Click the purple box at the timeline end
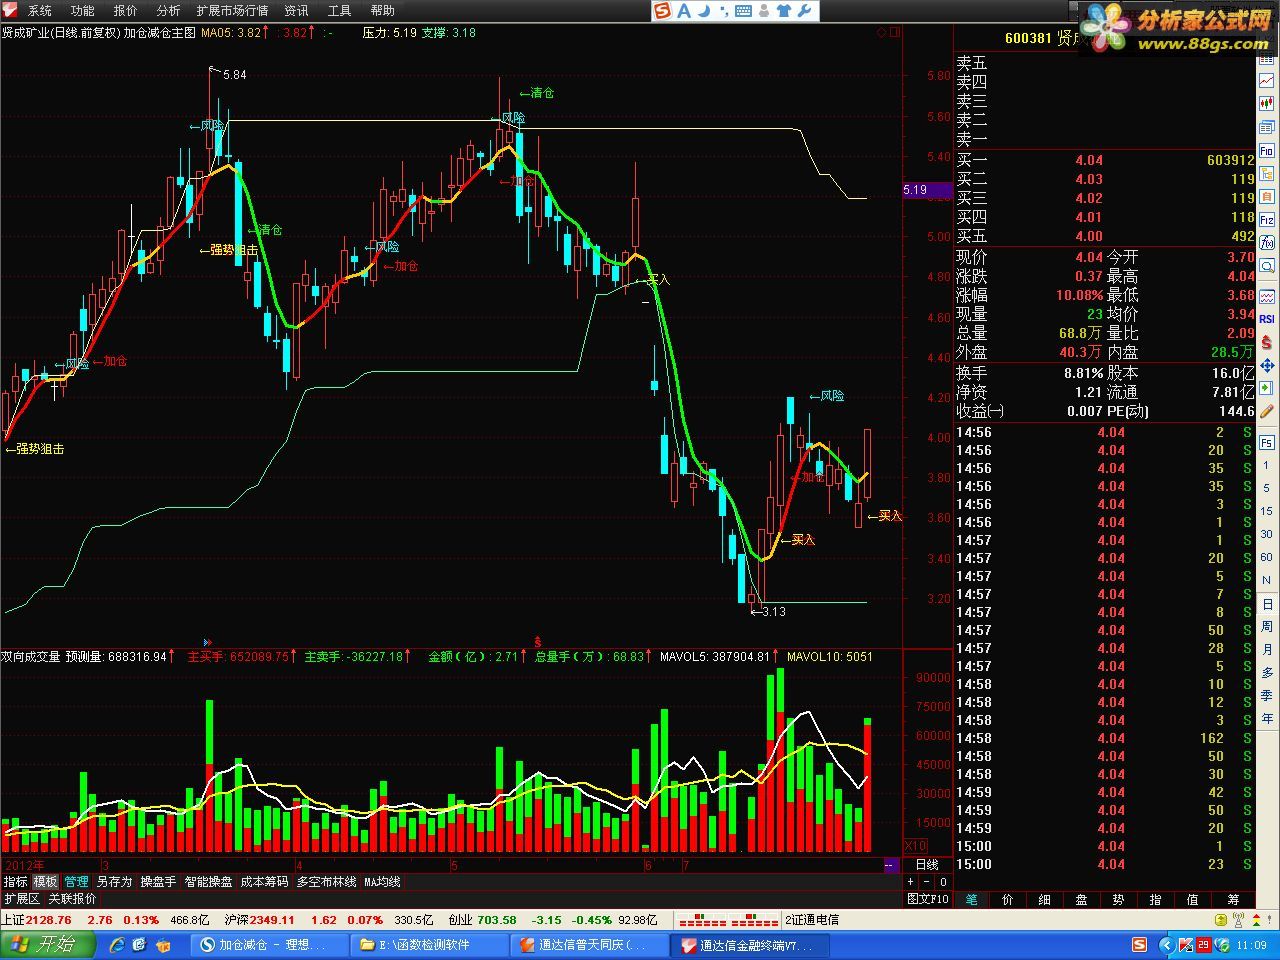 coord(892,864)
